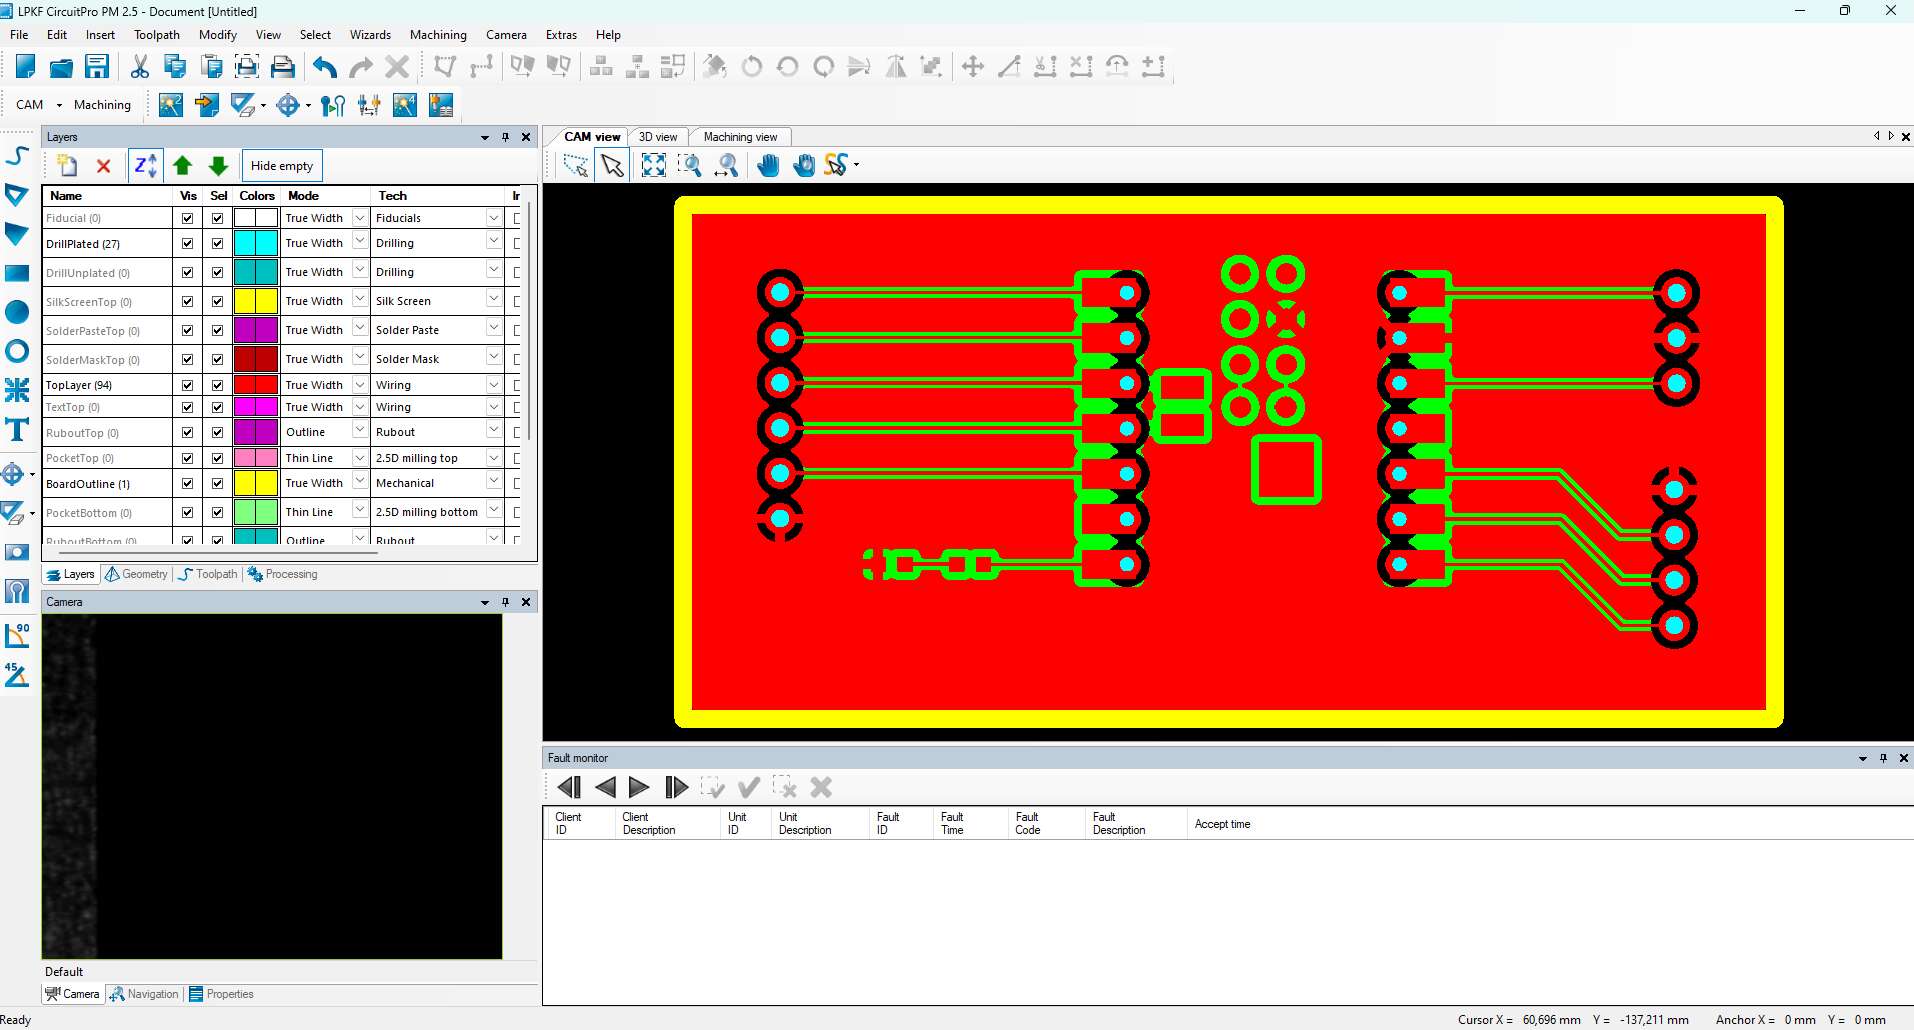Open the Mode dropdown for TopLayer

click(358, 384)
